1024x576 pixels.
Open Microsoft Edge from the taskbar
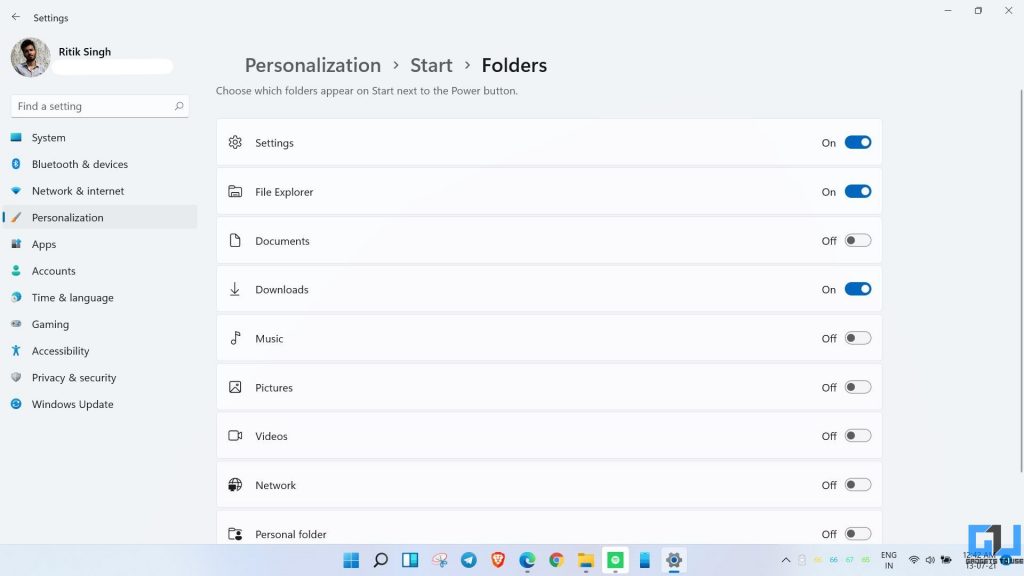pos(527,560)
